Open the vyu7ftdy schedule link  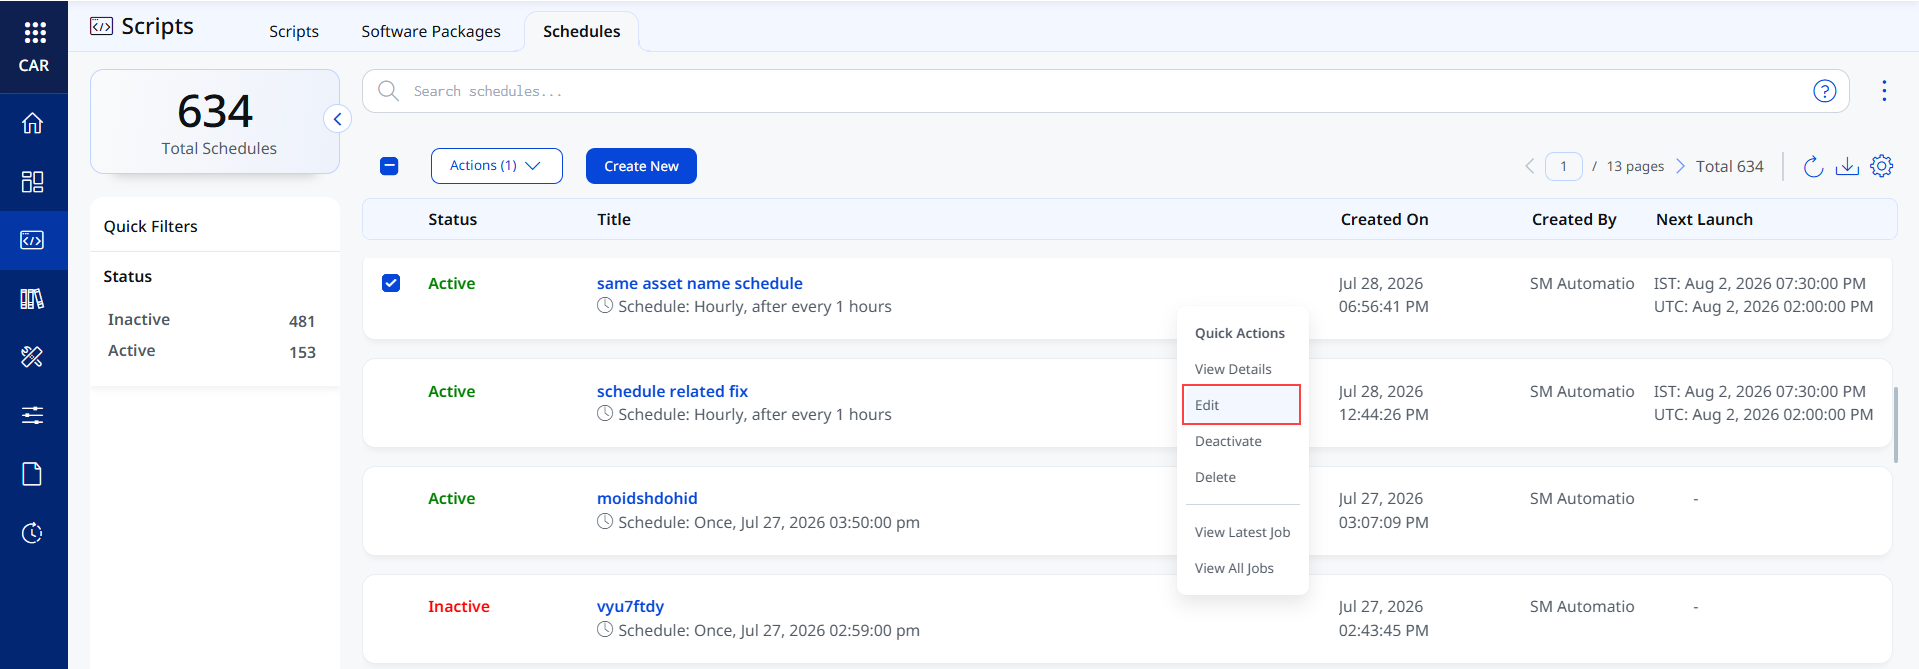[630, 606]
